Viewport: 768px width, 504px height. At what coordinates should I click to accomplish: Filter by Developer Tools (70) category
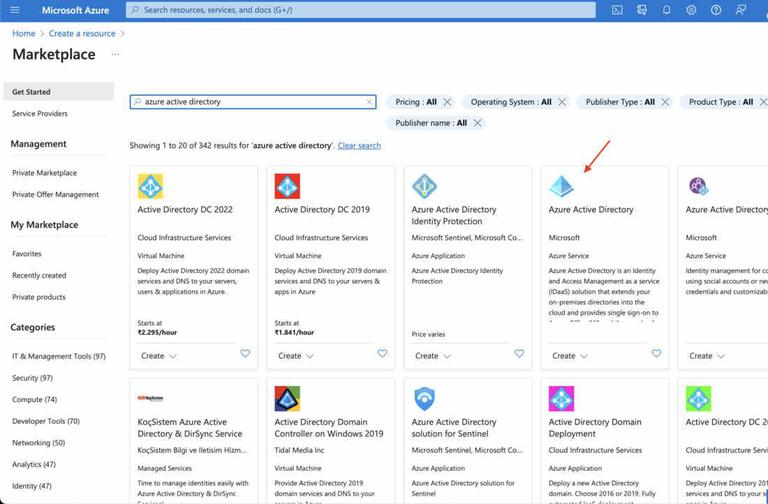coord(46,421)
